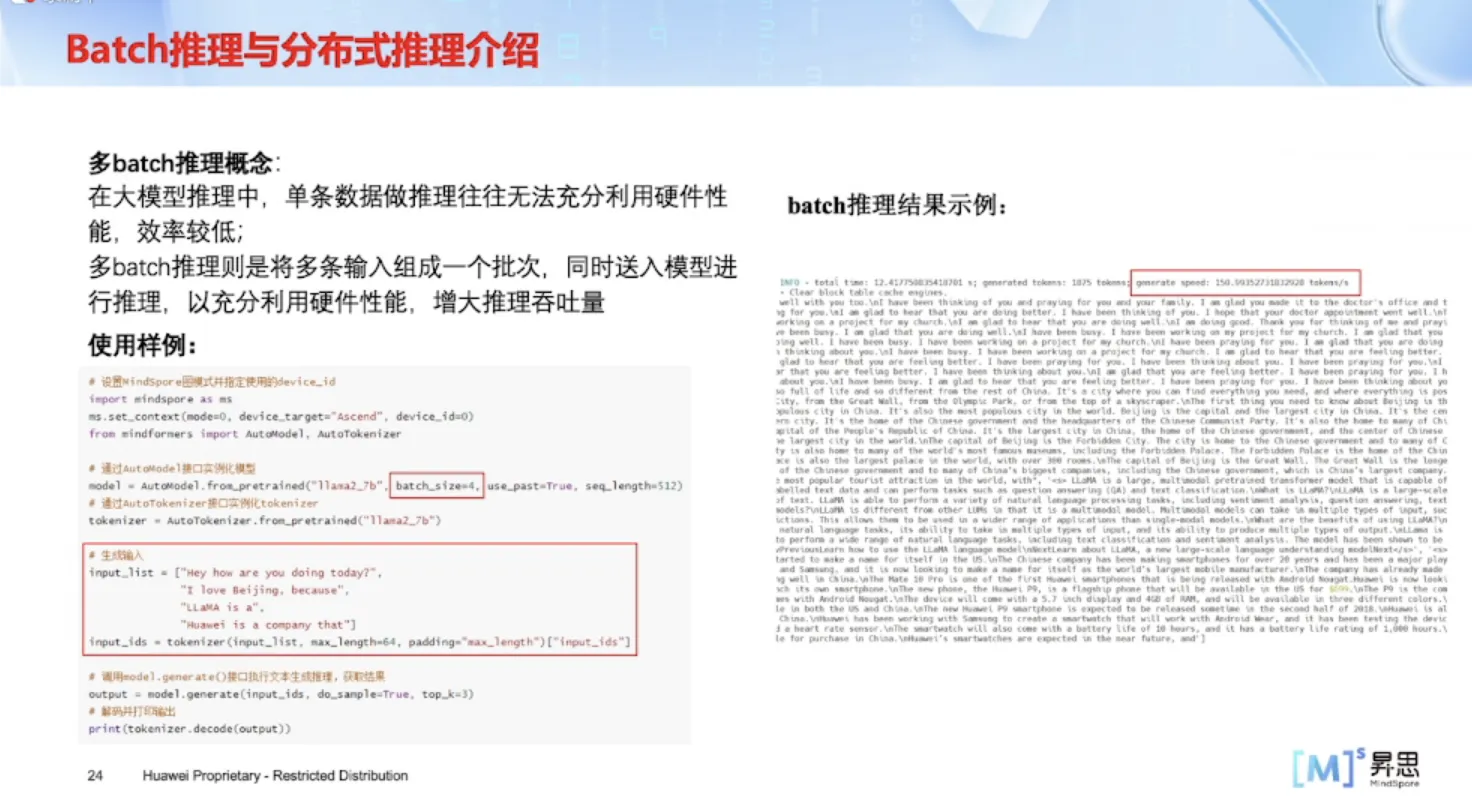Click the input string 'Huawei is a company that'
The height and width of the screenshot is (812, 1472).
266,625
